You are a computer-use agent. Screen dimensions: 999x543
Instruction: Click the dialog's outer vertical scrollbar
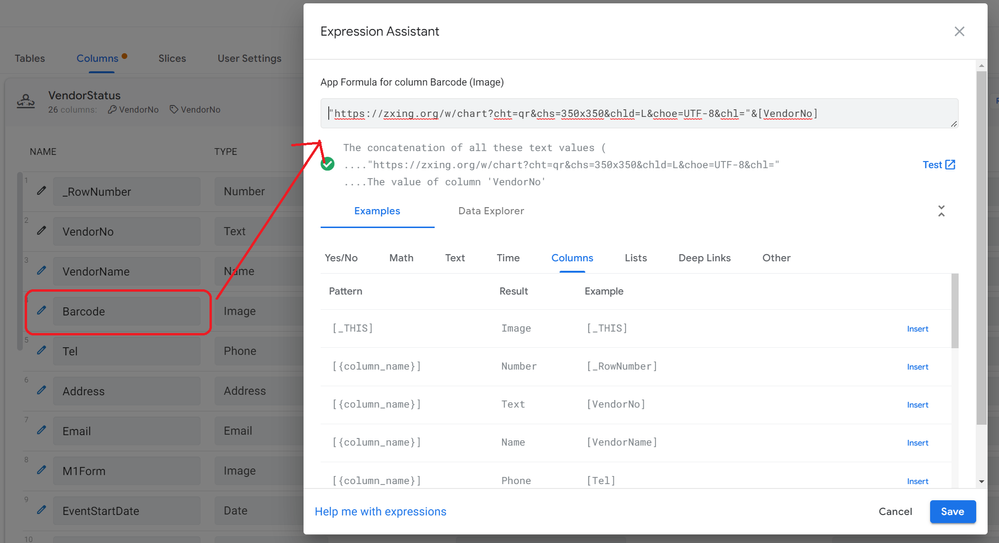[x=981, y=249]
